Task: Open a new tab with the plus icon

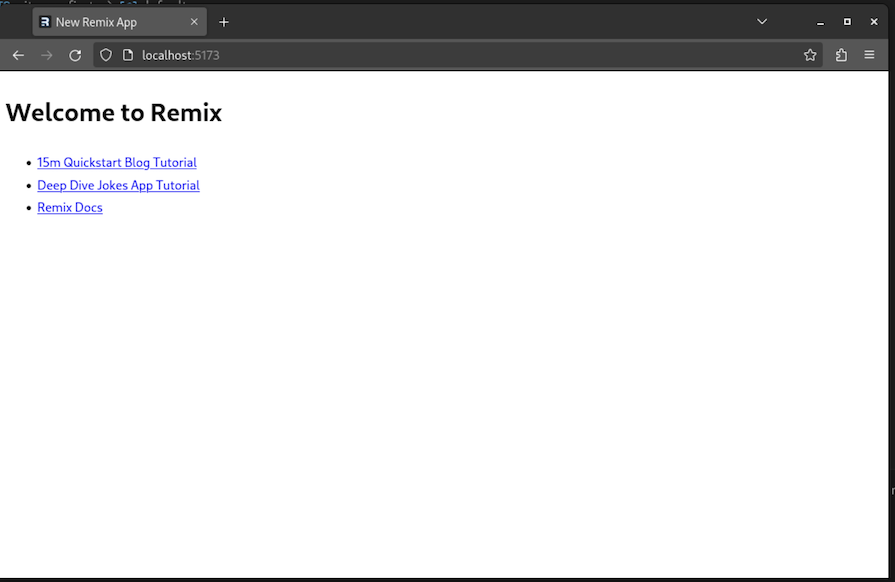Action: (x=223, y=21)
